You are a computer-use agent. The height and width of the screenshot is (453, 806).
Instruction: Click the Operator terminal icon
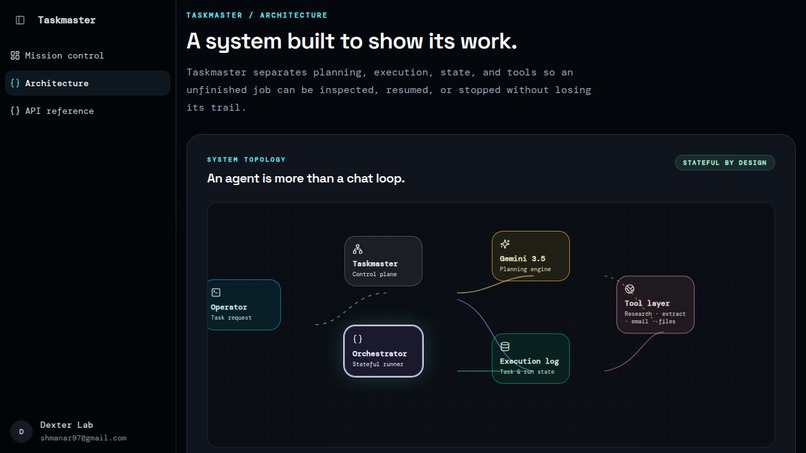point(216,293)
